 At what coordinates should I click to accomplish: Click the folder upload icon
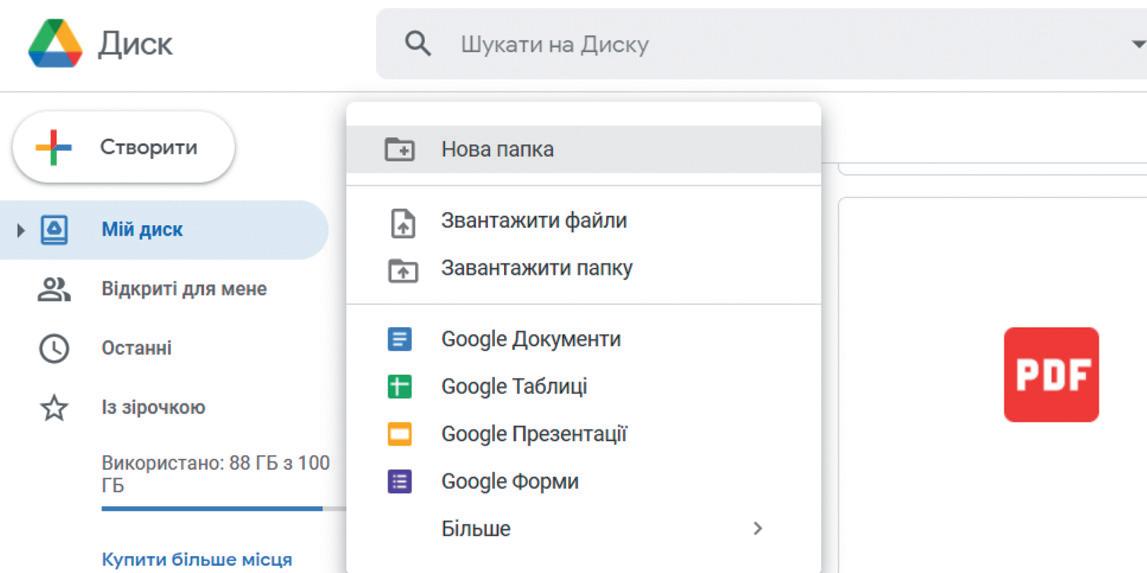402,270
